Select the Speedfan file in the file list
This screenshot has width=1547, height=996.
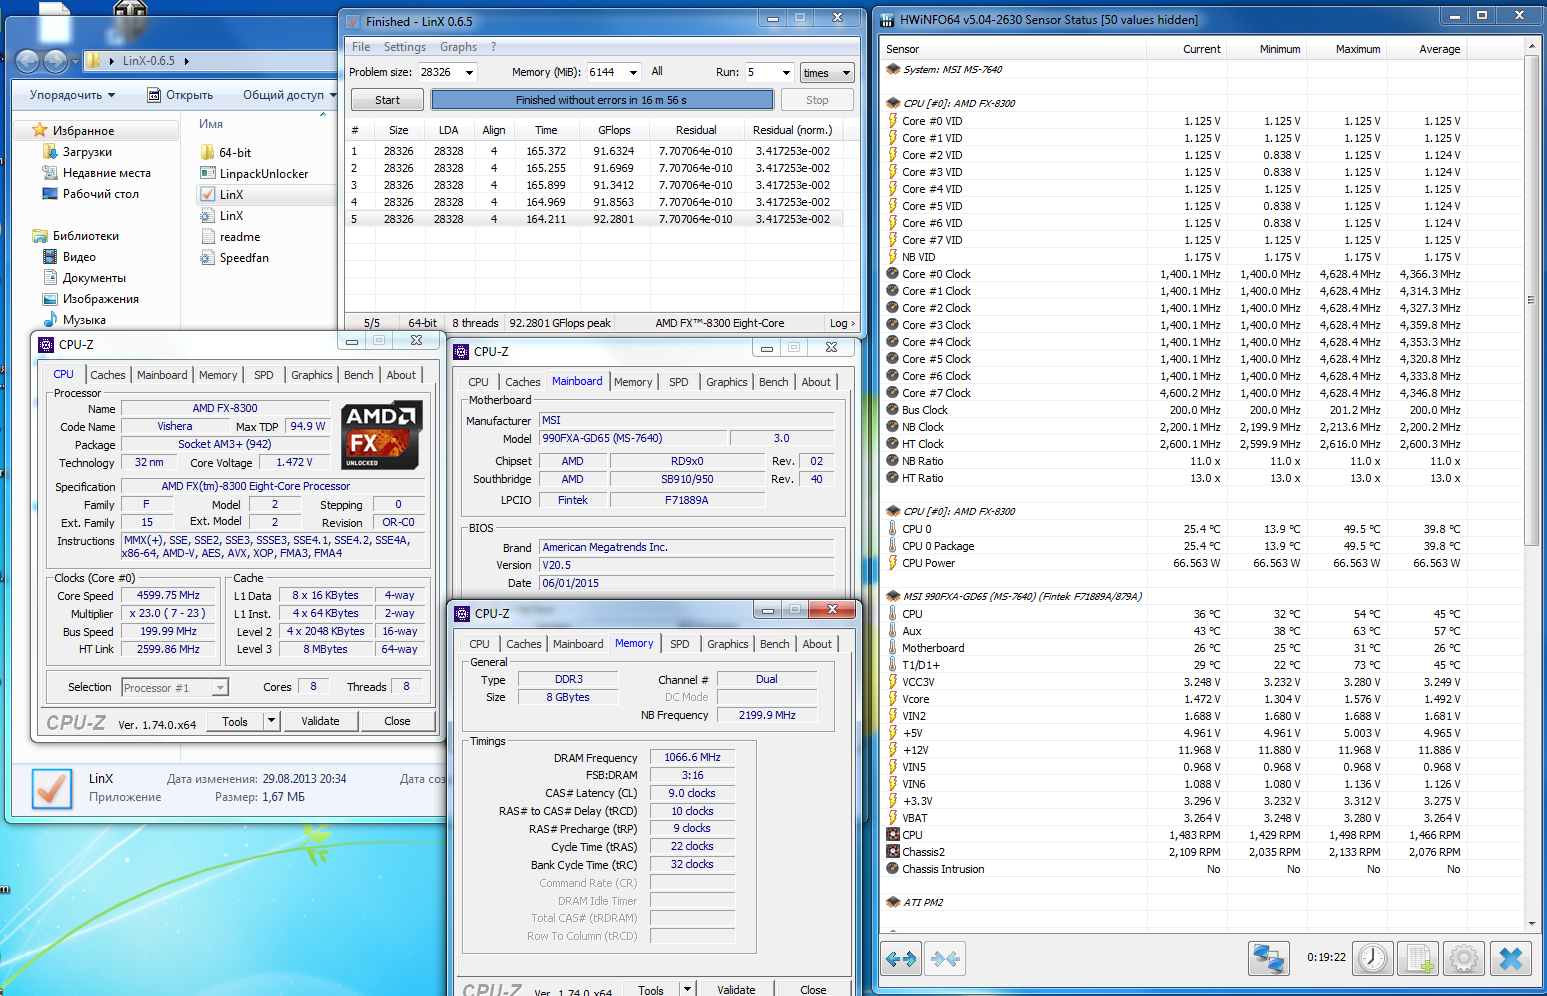[243, 258]
